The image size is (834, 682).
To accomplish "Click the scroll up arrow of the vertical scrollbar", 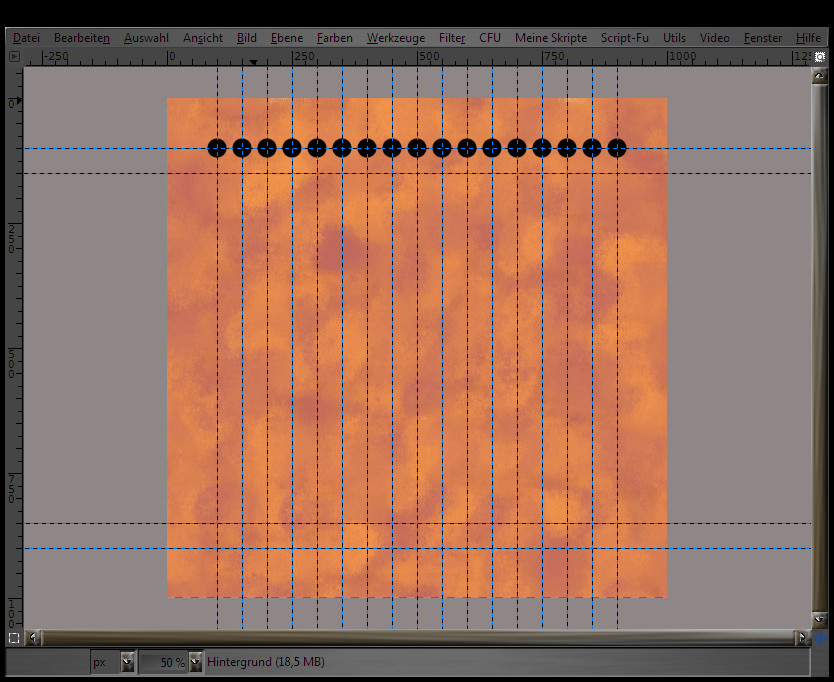I will pos(820,76).
